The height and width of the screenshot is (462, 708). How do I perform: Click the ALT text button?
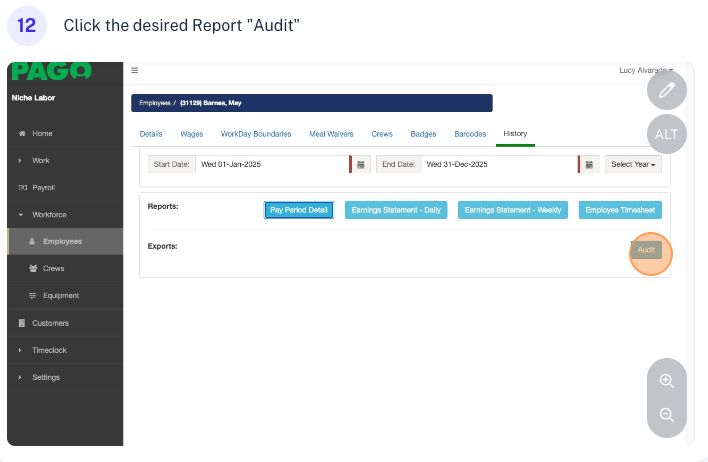click(x=667, y=134)
